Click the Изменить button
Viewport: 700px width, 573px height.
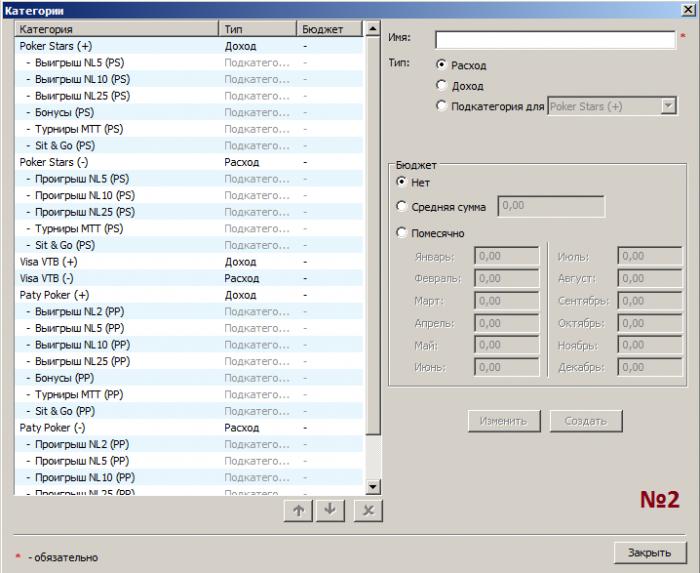tap(504, 421)
